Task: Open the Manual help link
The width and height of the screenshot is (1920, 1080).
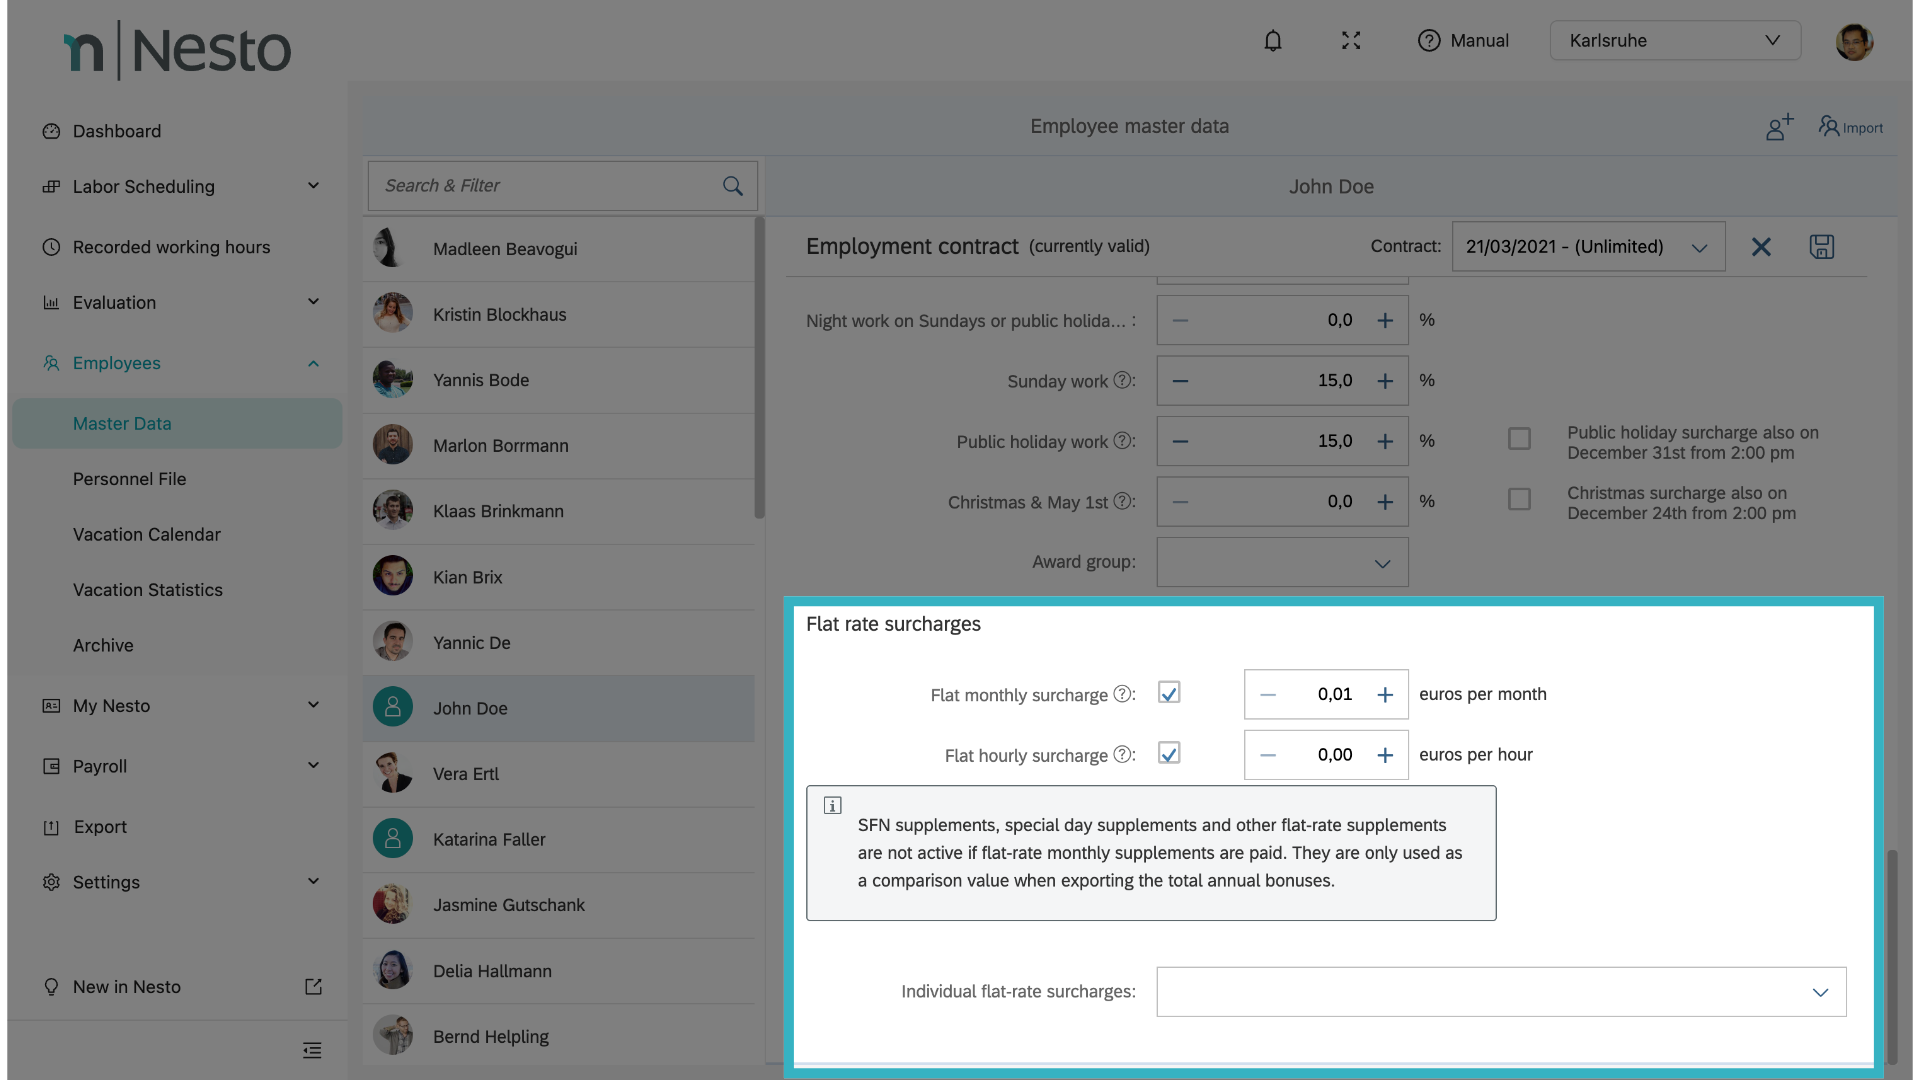Action: point(1464,41)
